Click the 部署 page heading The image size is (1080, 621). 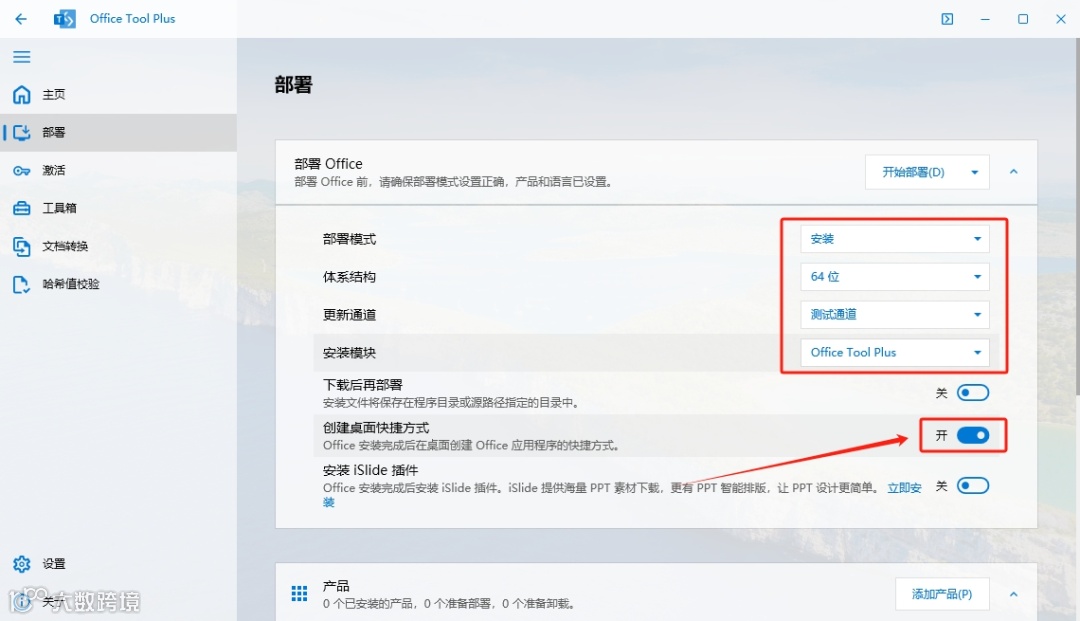[x=293, y=85]
